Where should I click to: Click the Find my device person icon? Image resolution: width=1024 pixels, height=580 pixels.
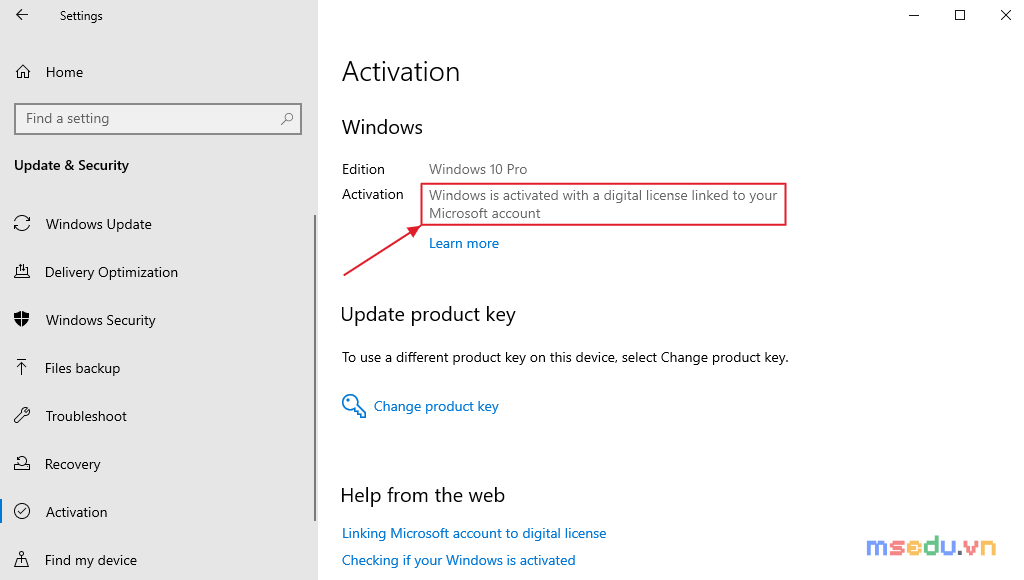[x=22, y=559]
